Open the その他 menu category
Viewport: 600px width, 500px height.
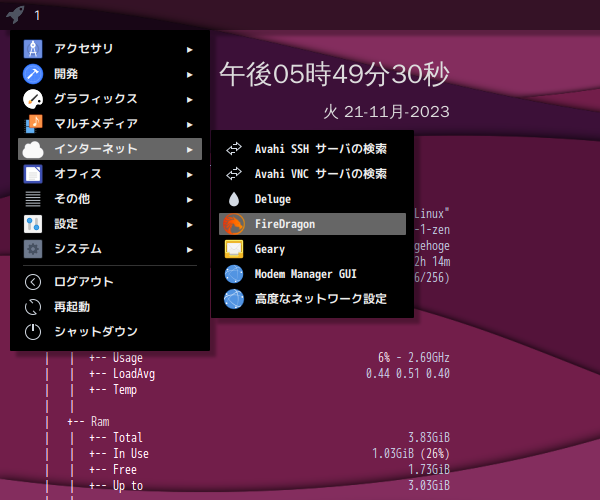coord(110,199)
